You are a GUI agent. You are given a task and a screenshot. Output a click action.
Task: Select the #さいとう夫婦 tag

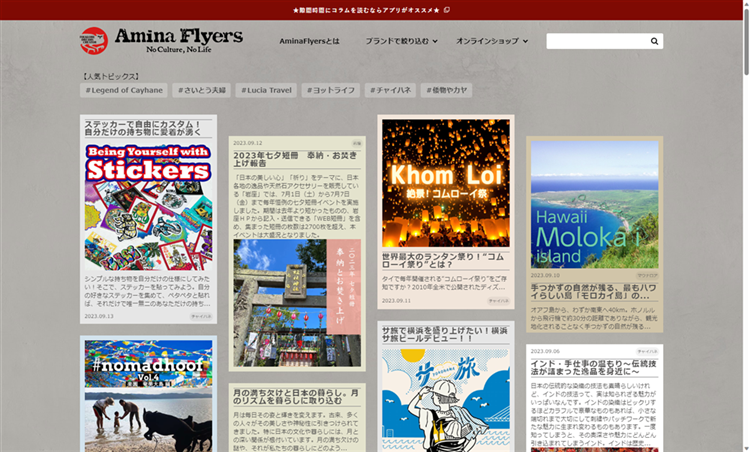pyautogui.click(x=201, y=90)
